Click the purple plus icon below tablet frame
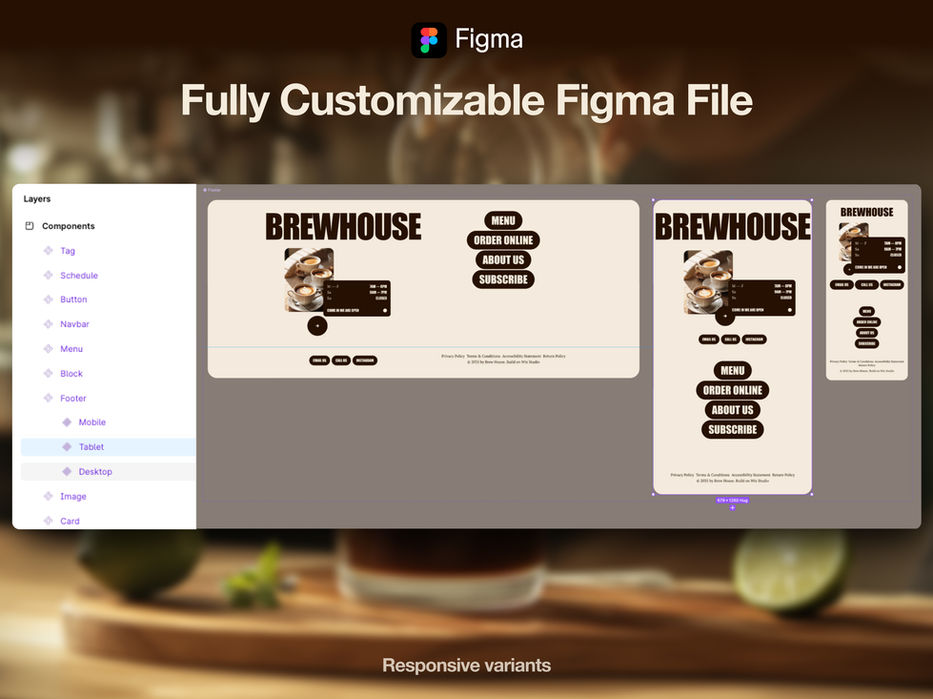 coord(732,508)
